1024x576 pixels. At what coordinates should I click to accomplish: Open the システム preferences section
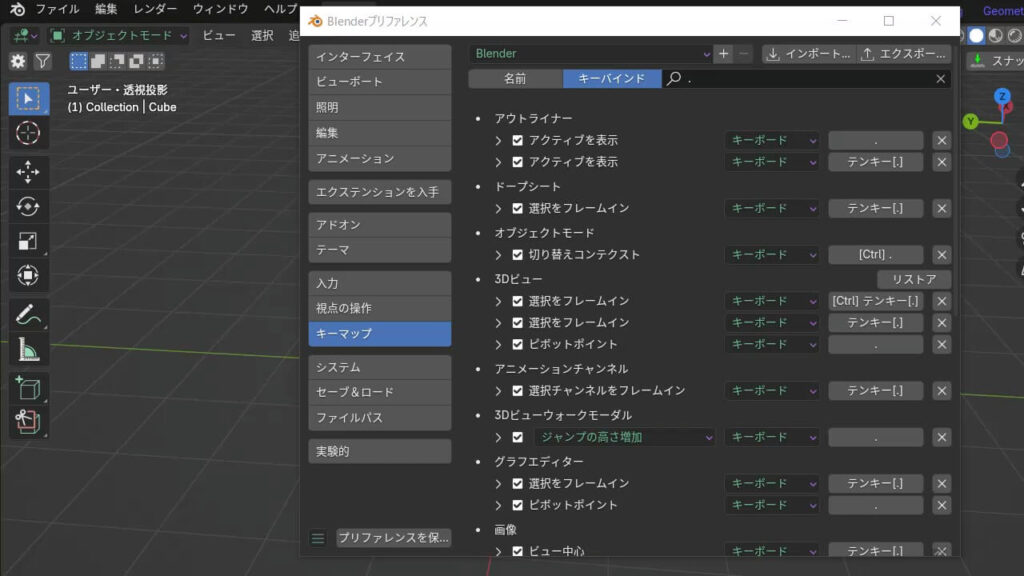pyautogui.click(x=379, y=368)
